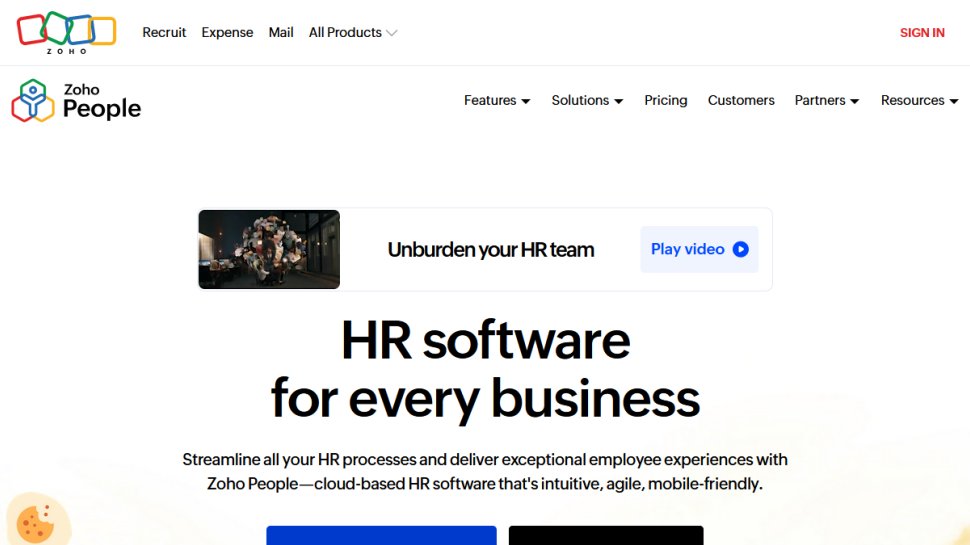Click the 'Unburden your HR team' text
The height and width of the screenshot is (545, 970).
click(x=491, y=250)
